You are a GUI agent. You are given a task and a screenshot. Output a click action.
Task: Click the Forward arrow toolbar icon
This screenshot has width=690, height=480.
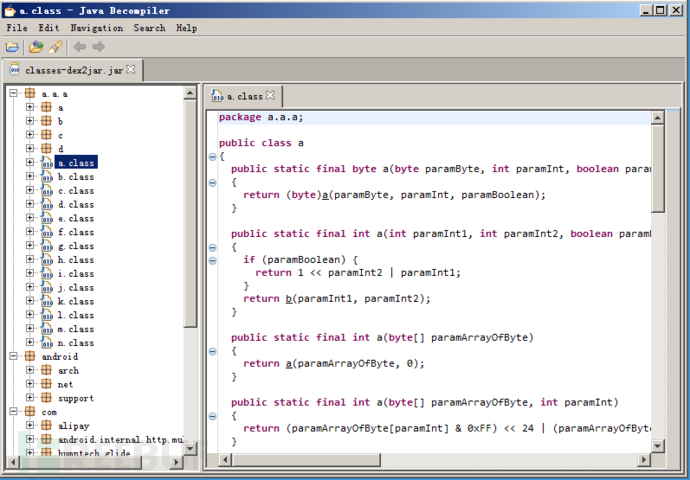pyautogui.click(x=99, y=47)
